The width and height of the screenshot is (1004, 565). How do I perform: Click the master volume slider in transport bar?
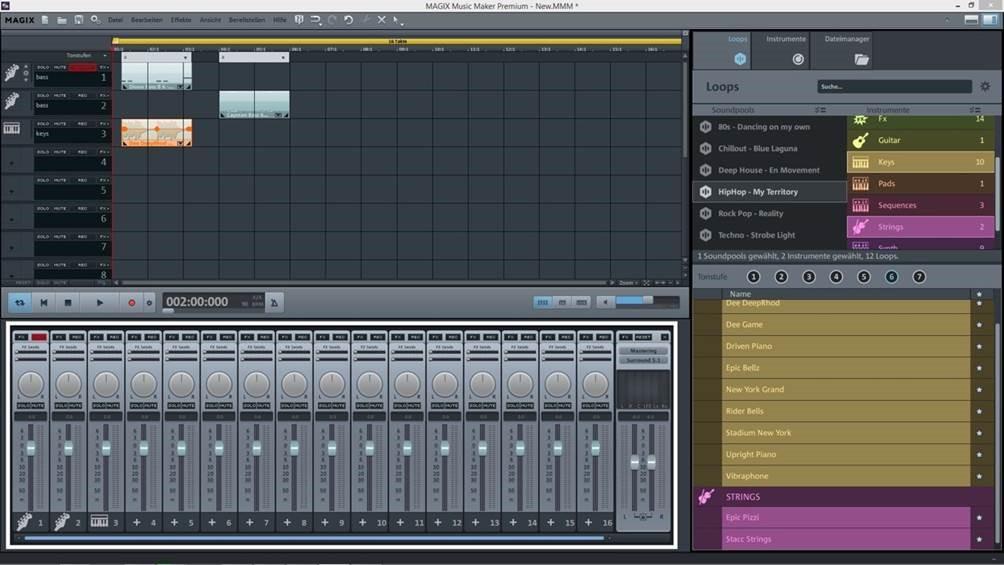(x=647, y=301)
